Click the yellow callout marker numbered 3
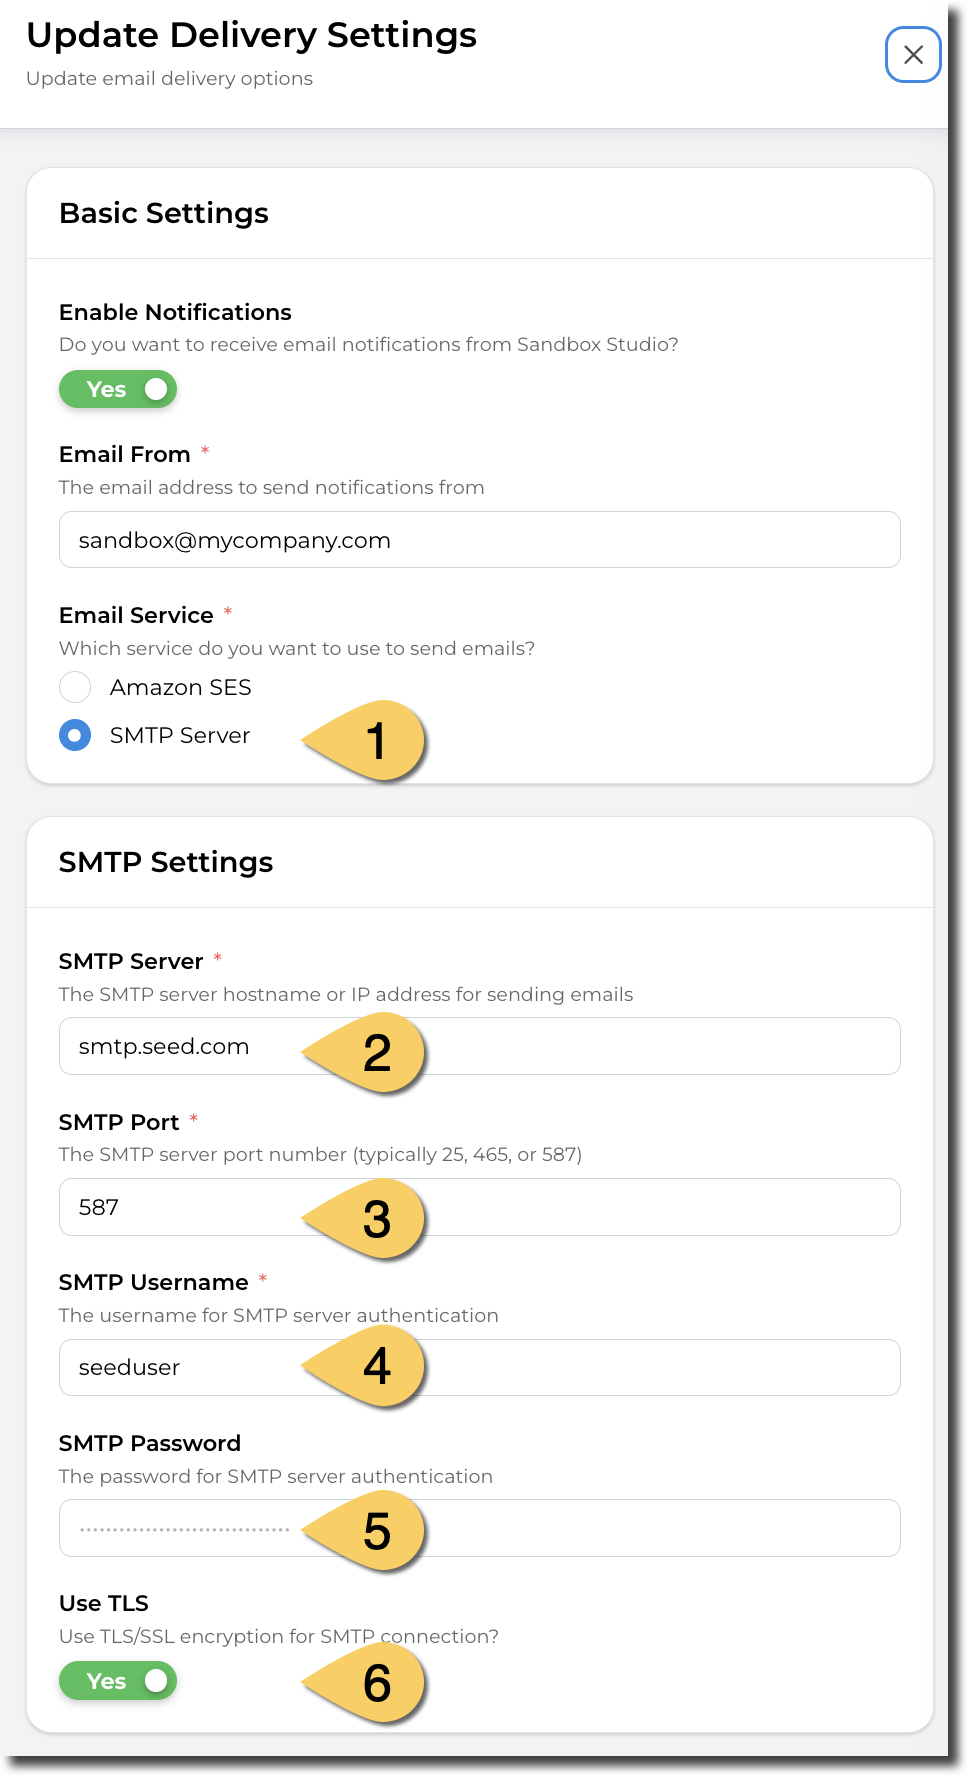The image size is (968, 1776). (365, 1219)
